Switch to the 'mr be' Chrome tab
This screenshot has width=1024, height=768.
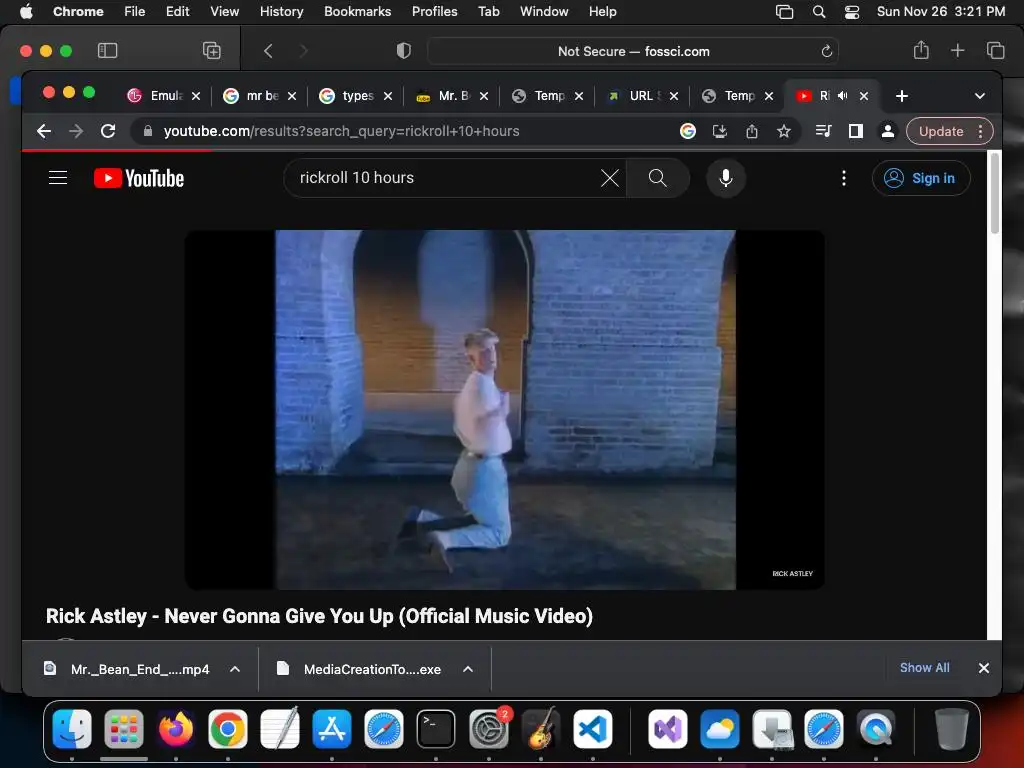coord(259,96)
